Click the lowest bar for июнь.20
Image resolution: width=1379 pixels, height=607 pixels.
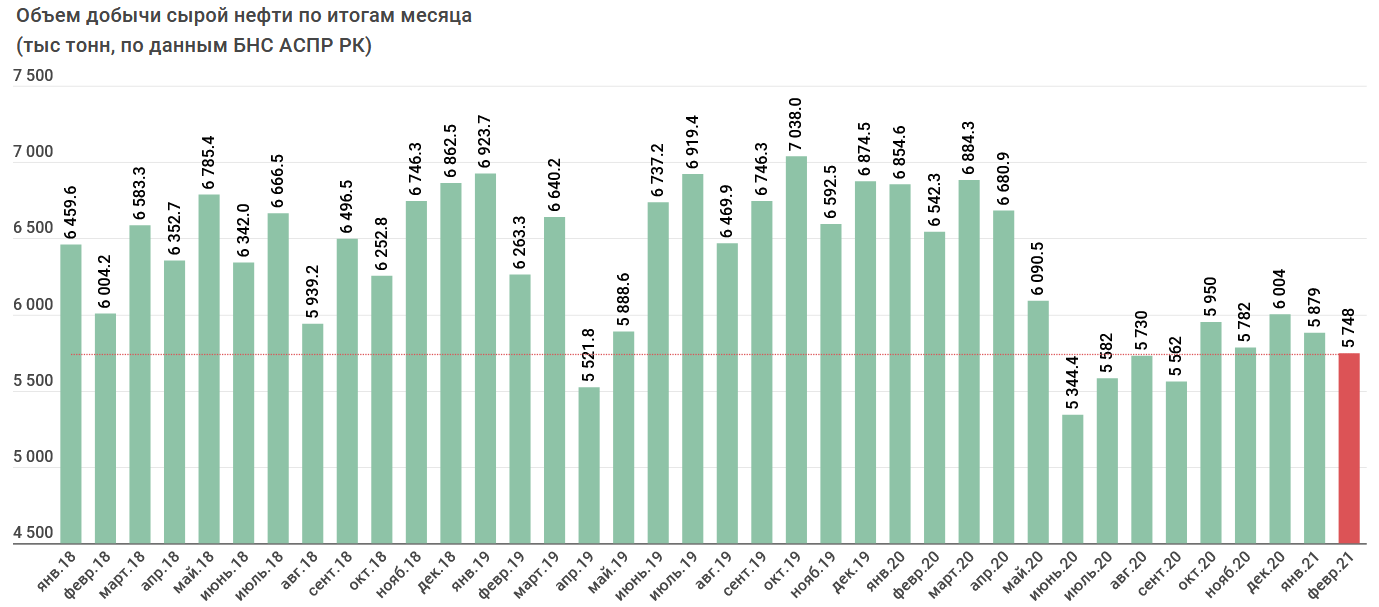pos(1072,478)
